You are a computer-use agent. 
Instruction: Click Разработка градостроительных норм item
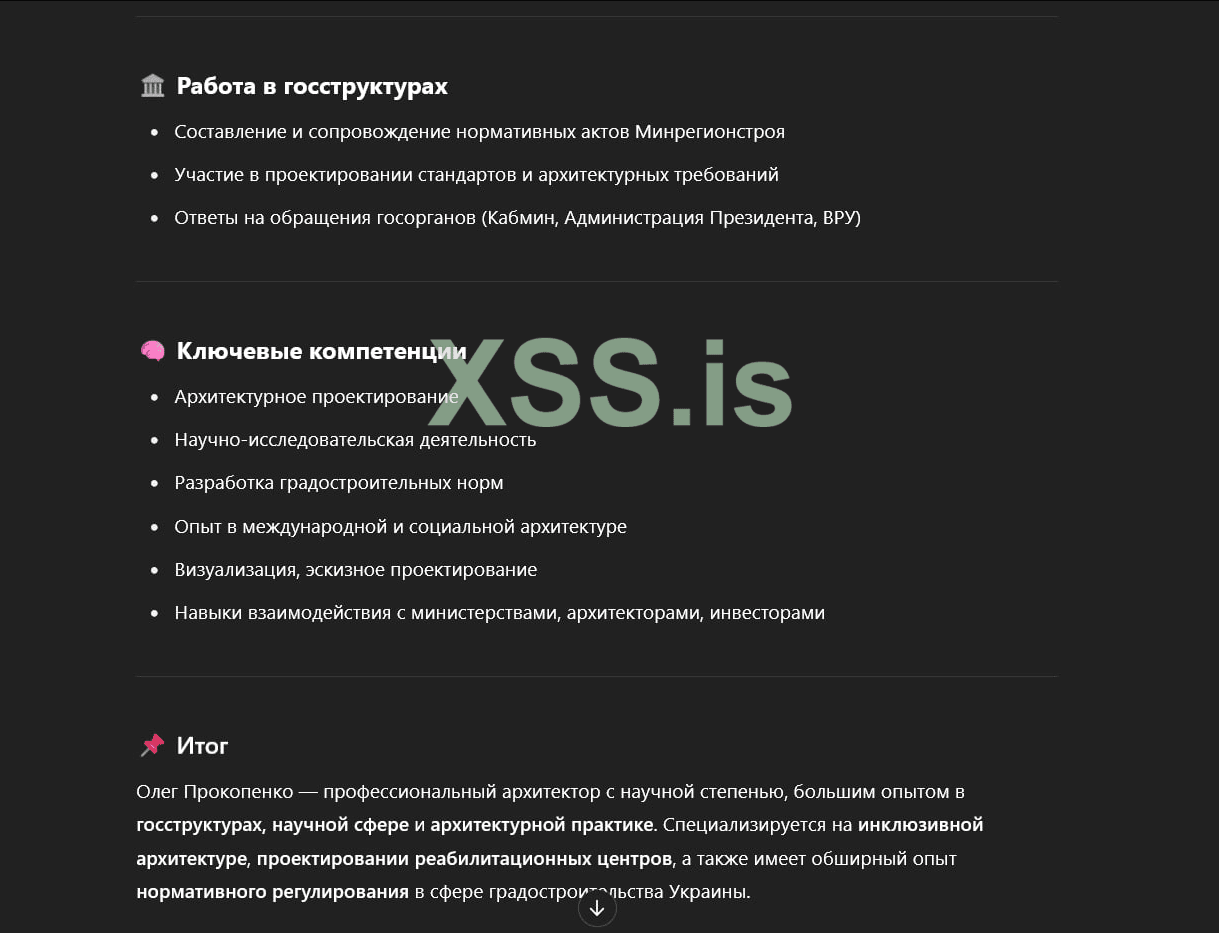338,483
